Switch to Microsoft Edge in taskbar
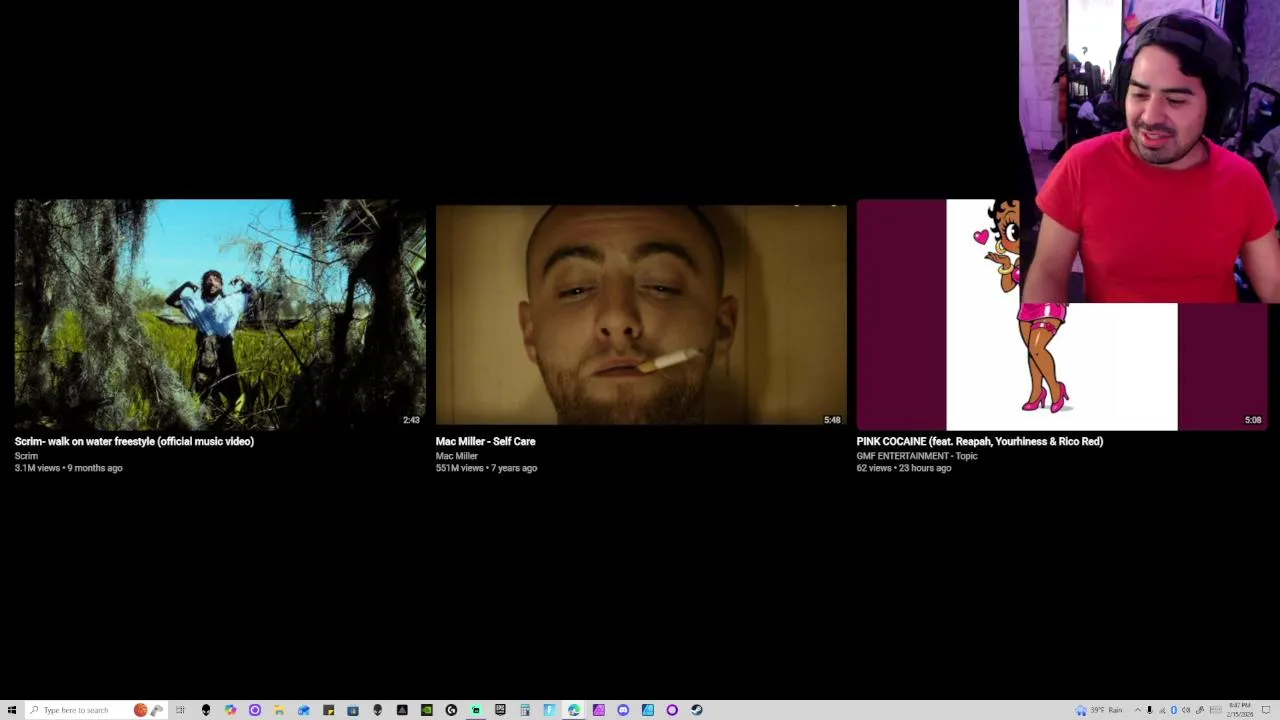1280x720 pixels. 574,710
